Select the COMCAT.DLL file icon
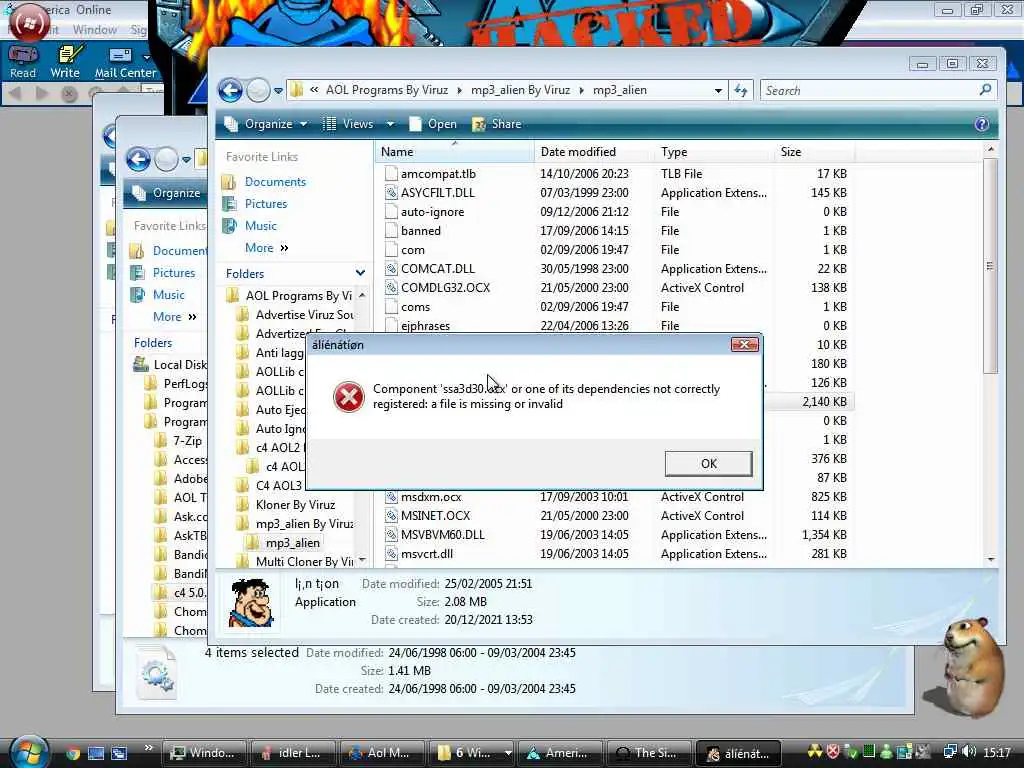The height and width of the screenshot is (768, 1024). click(x=391, y=268)
